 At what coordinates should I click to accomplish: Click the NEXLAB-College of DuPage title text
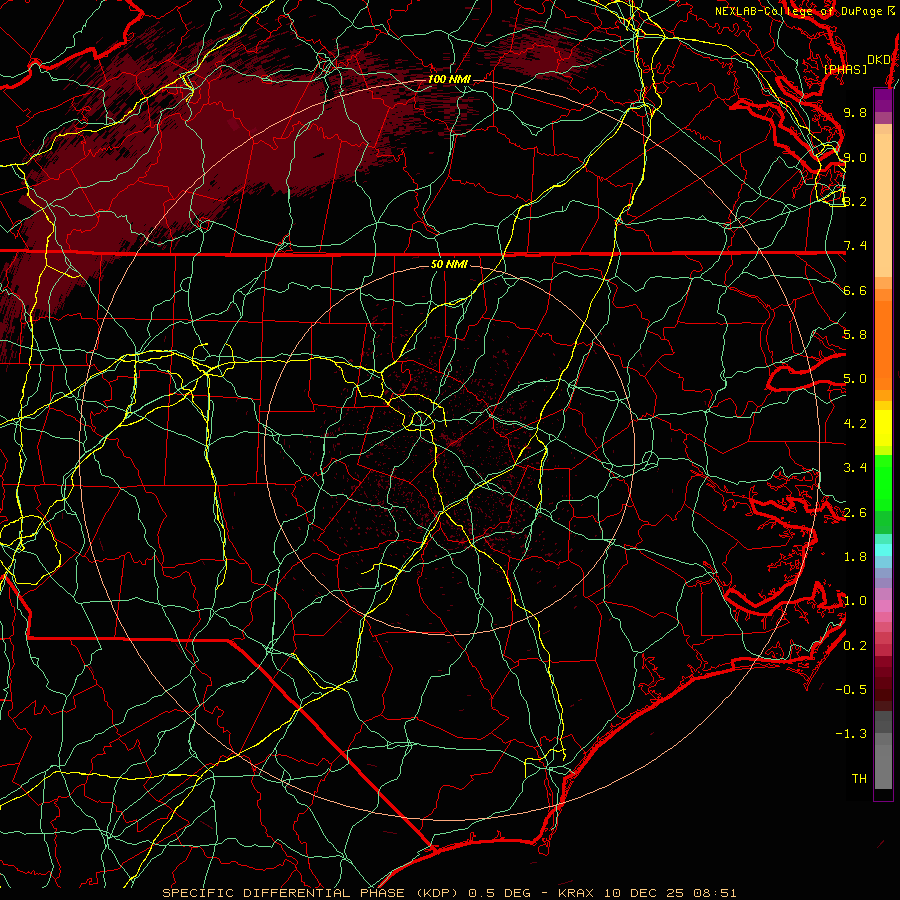[x=799, y=11]
